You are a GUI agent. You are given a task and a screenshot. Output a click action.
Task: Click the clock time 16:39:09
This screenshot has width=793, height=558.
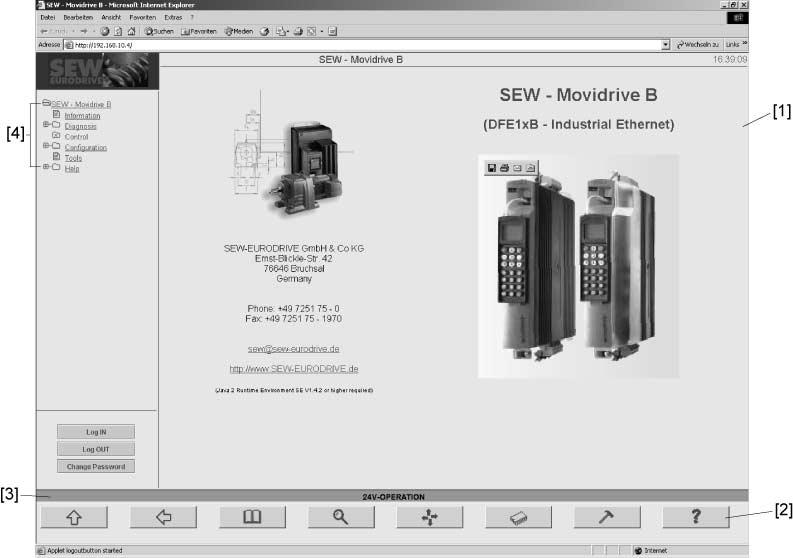pyautogui.click(x=730, y=60)
